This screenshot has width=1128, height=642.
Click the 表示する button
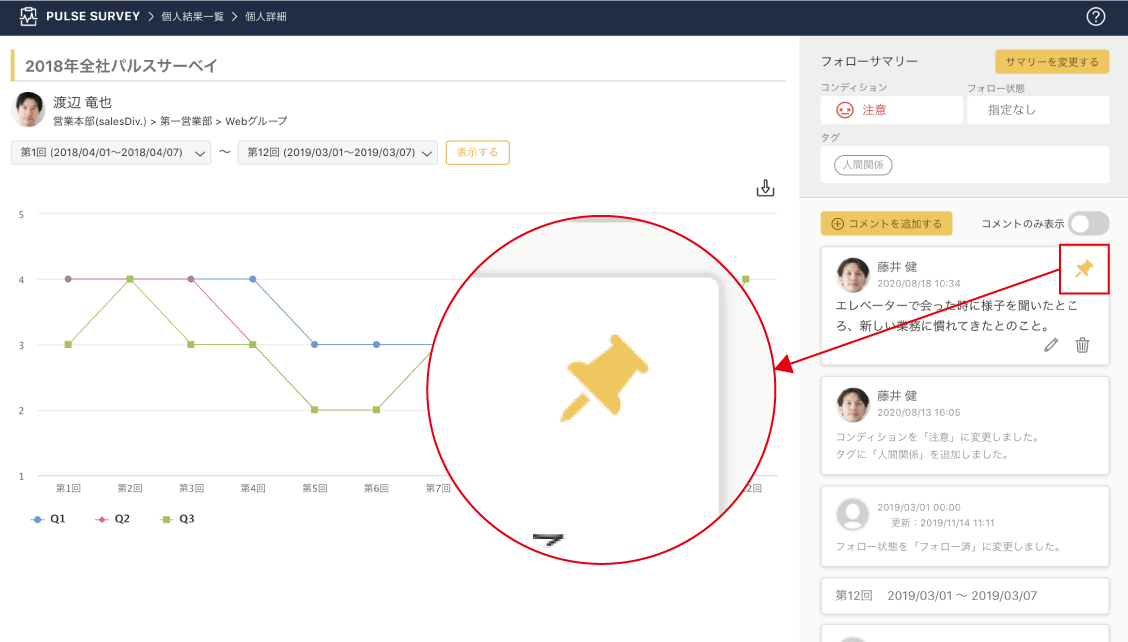click(477, 152)
